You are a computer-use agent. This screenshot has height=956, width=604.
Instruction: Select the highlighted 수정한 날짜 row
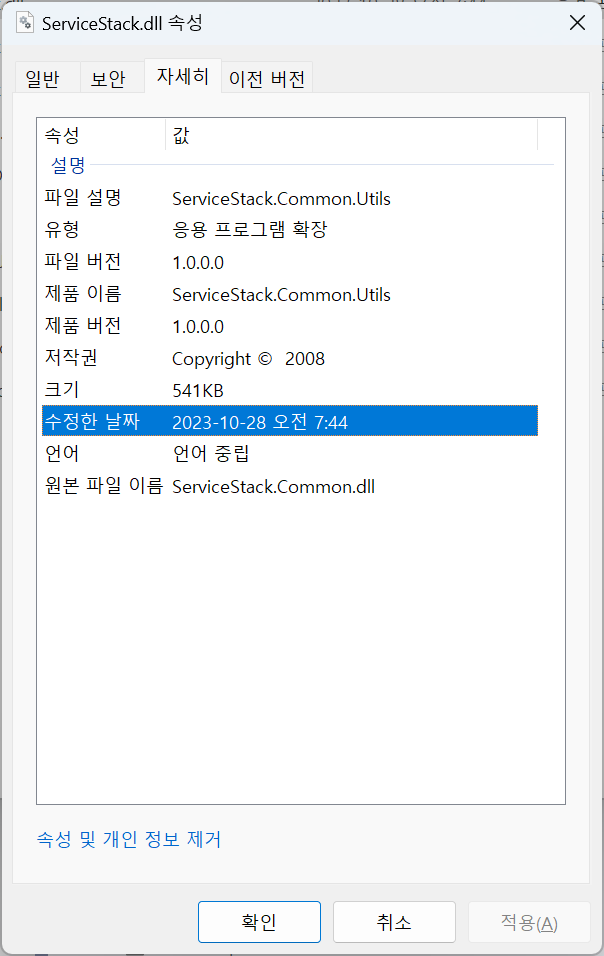(290, 421)
